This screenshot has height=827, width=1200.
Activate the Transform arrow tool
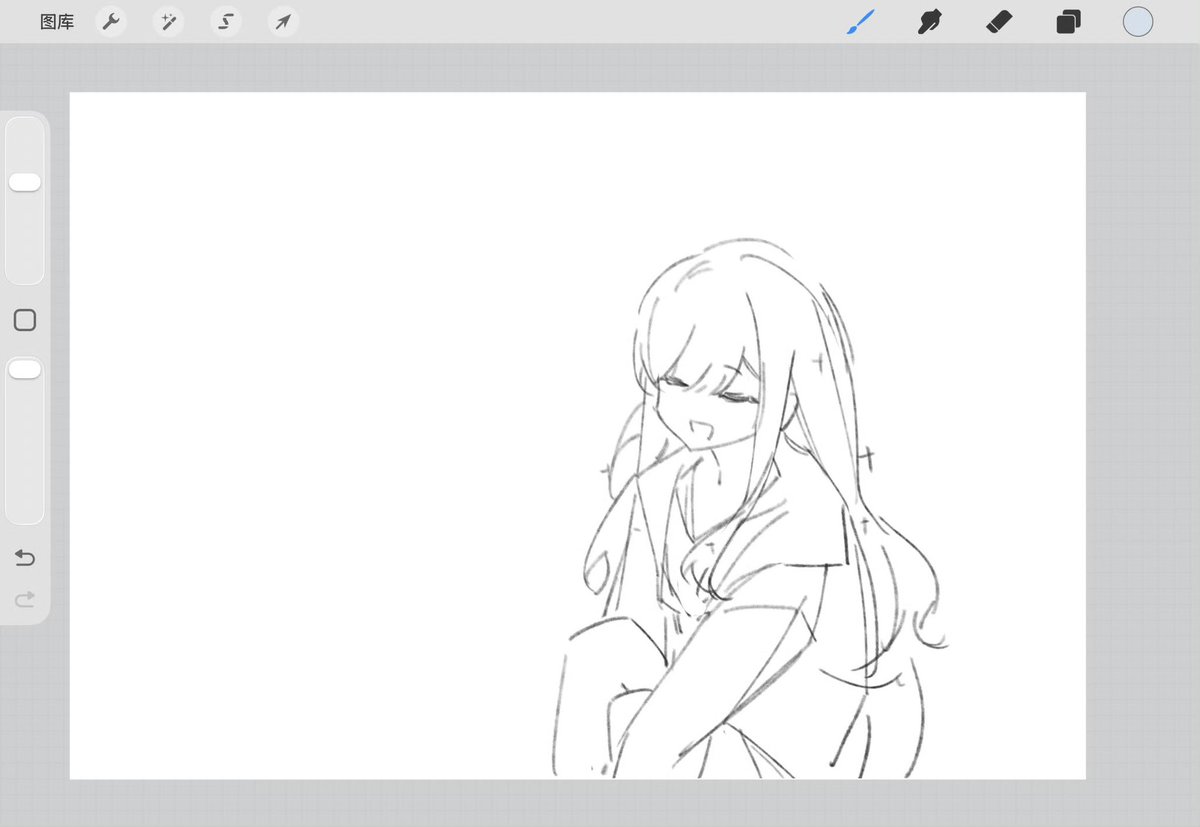click(x=284, y=22)
